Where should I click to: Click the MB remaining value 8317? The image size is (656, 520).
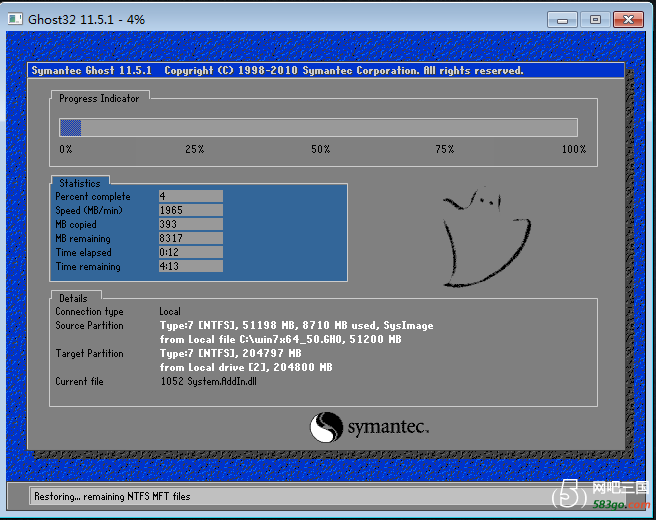pyautogui.click(x=191, y=238)
